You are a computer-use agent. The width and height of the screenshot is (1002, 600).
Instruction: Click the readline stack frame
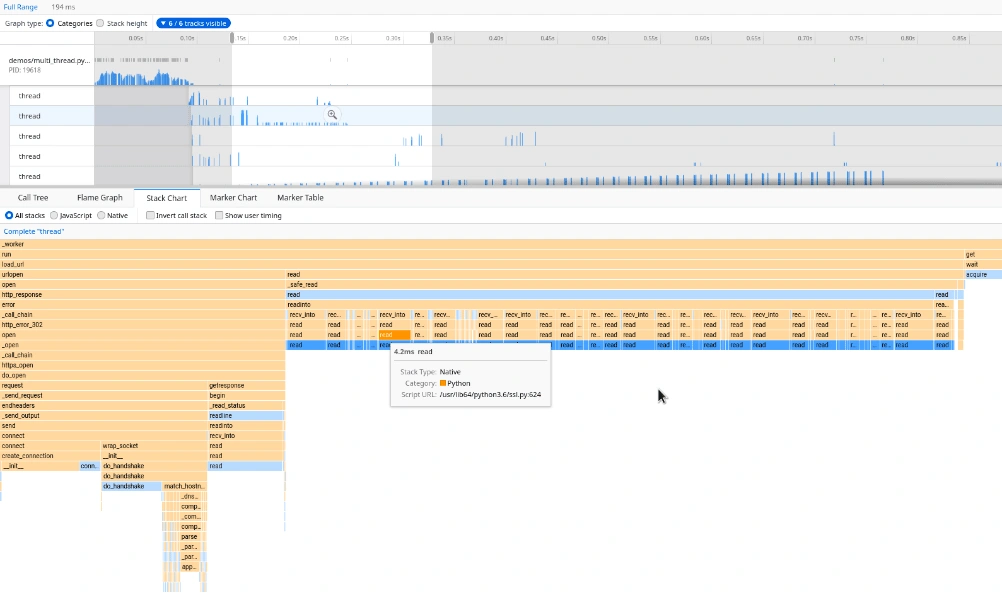pos(247,416)
